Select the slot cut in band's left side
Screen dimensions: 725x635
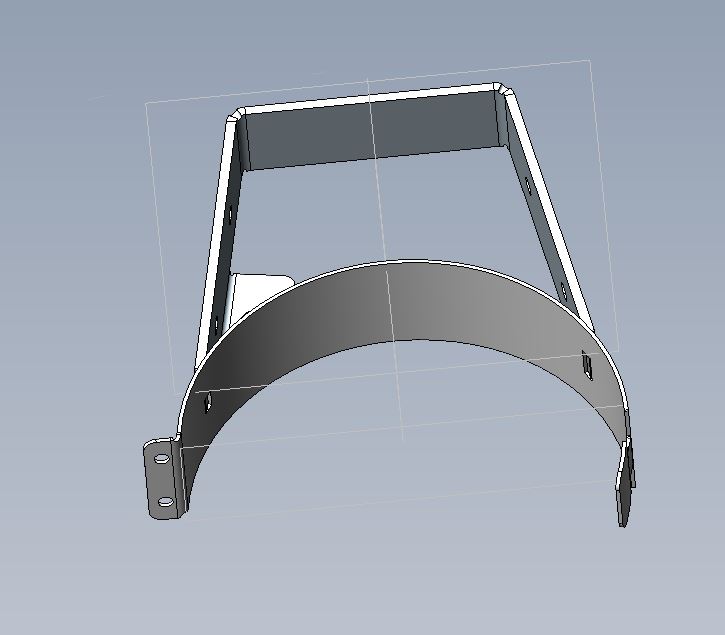pos(208,402)
